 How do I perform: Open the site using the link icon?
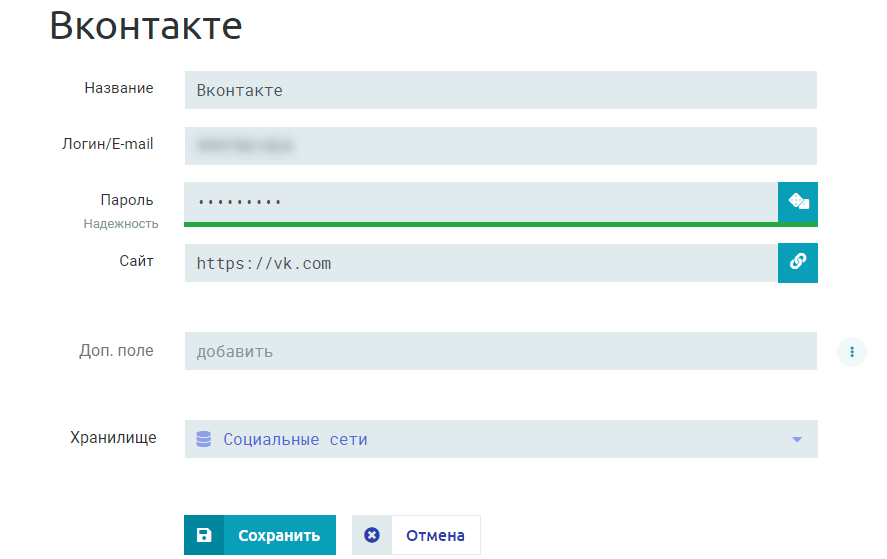tap(798, 263)
